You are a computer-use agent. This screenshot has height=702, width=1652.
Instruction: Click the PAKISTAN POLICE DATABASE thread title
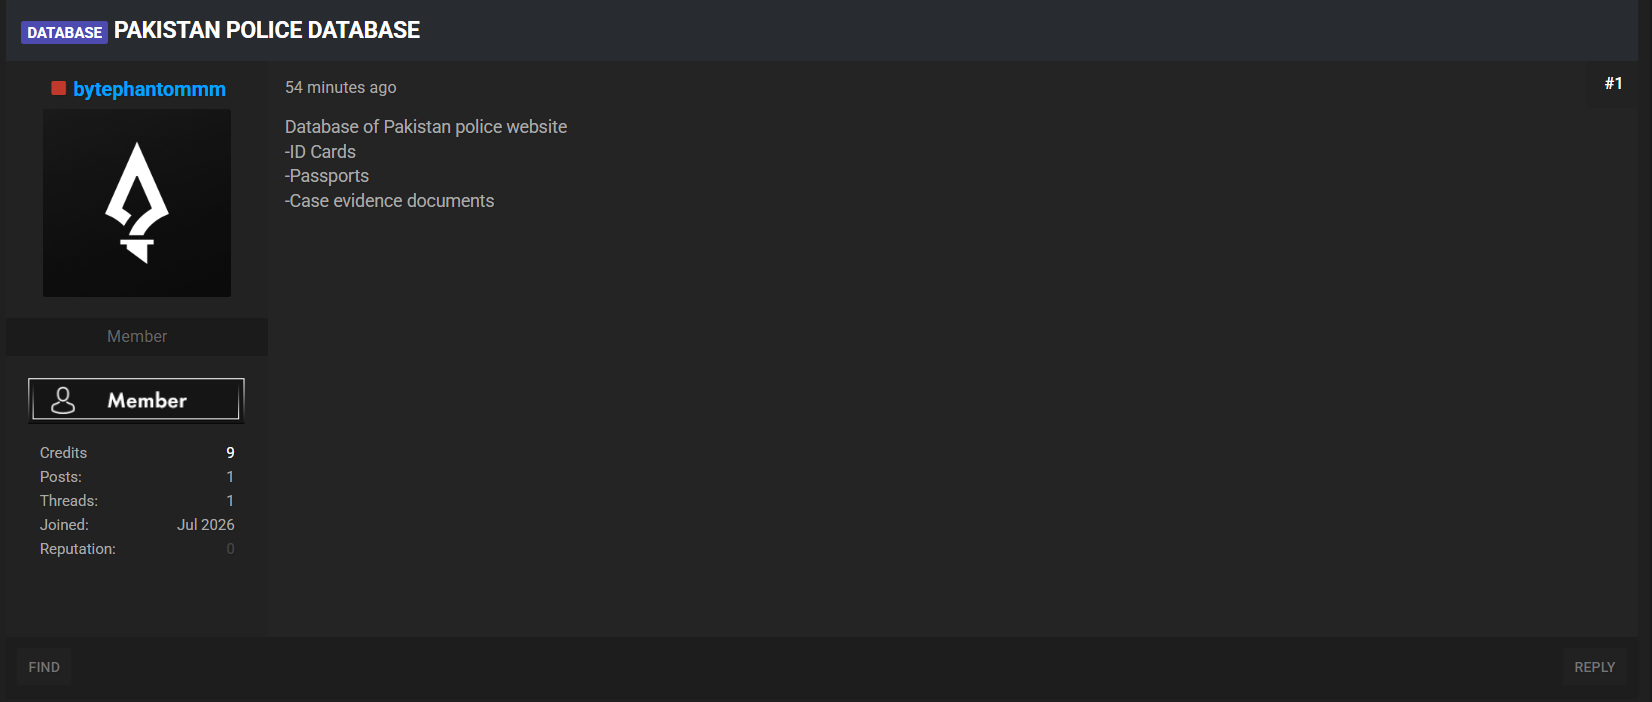coord(267,30)
